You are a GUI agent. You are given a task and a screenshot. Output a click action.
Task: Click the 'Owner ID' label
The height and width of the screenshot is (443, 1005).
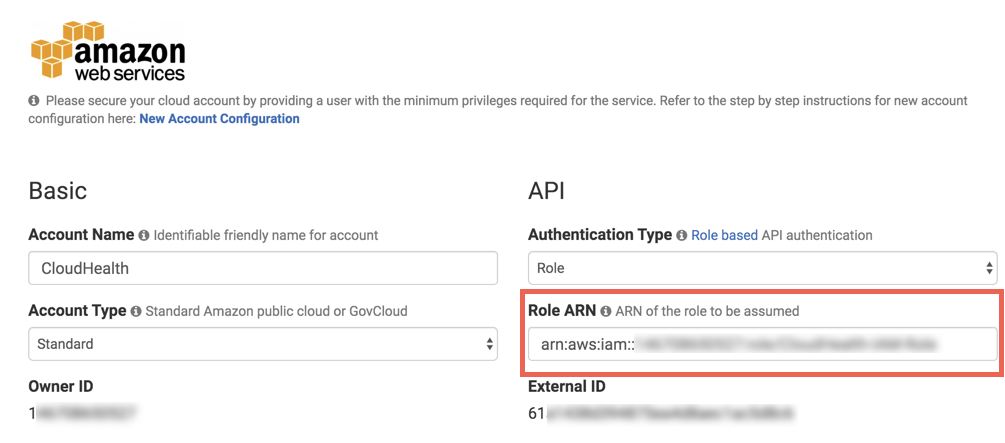(61, 387)
